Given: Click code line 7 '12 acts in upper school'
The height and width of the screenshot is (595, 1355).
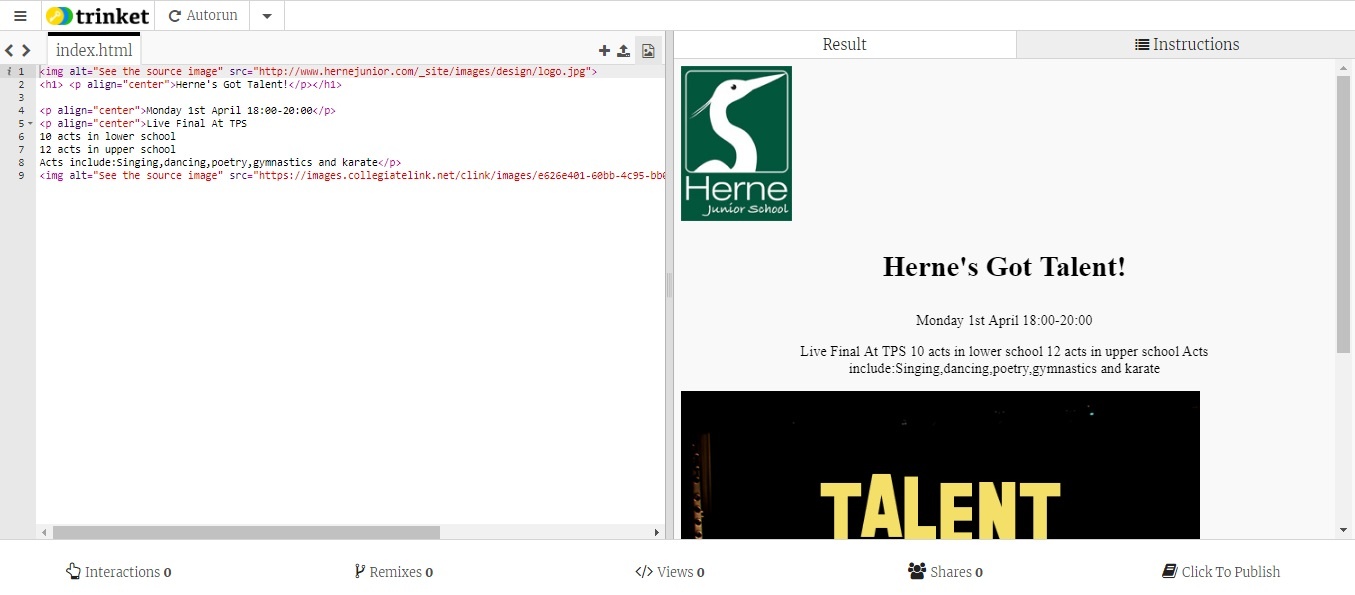Looking at the screenshot, I should (x=108, y=150).
